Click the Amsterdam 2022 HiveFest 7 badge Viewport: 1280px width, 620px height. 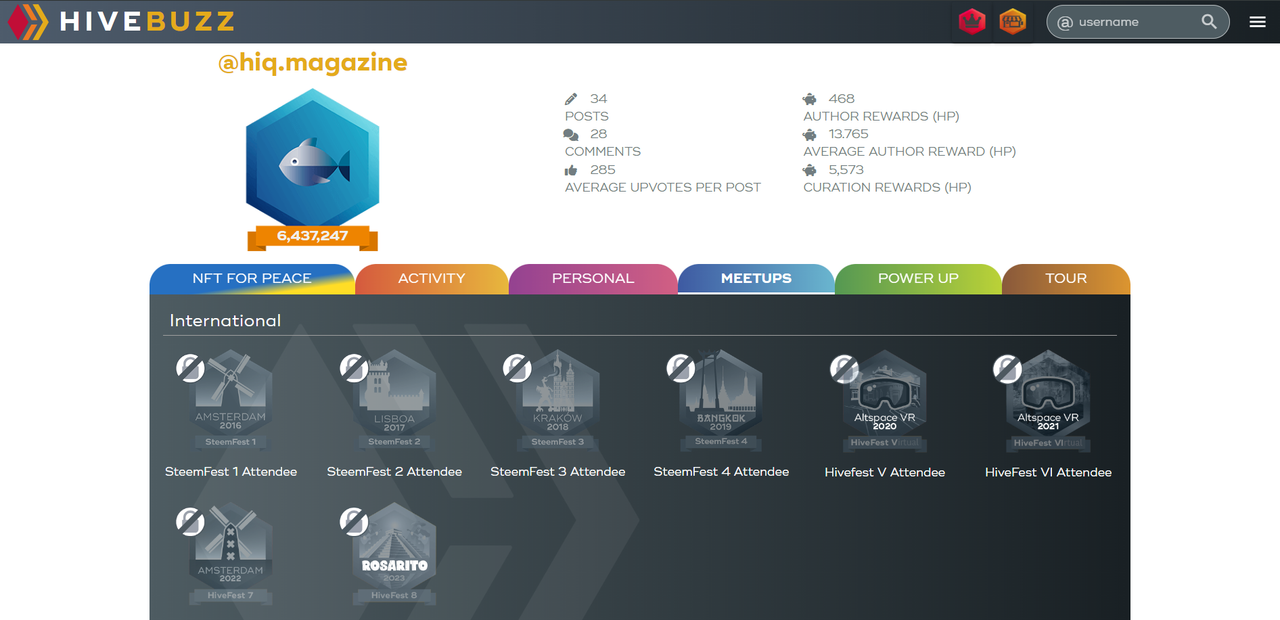(231, 555)
